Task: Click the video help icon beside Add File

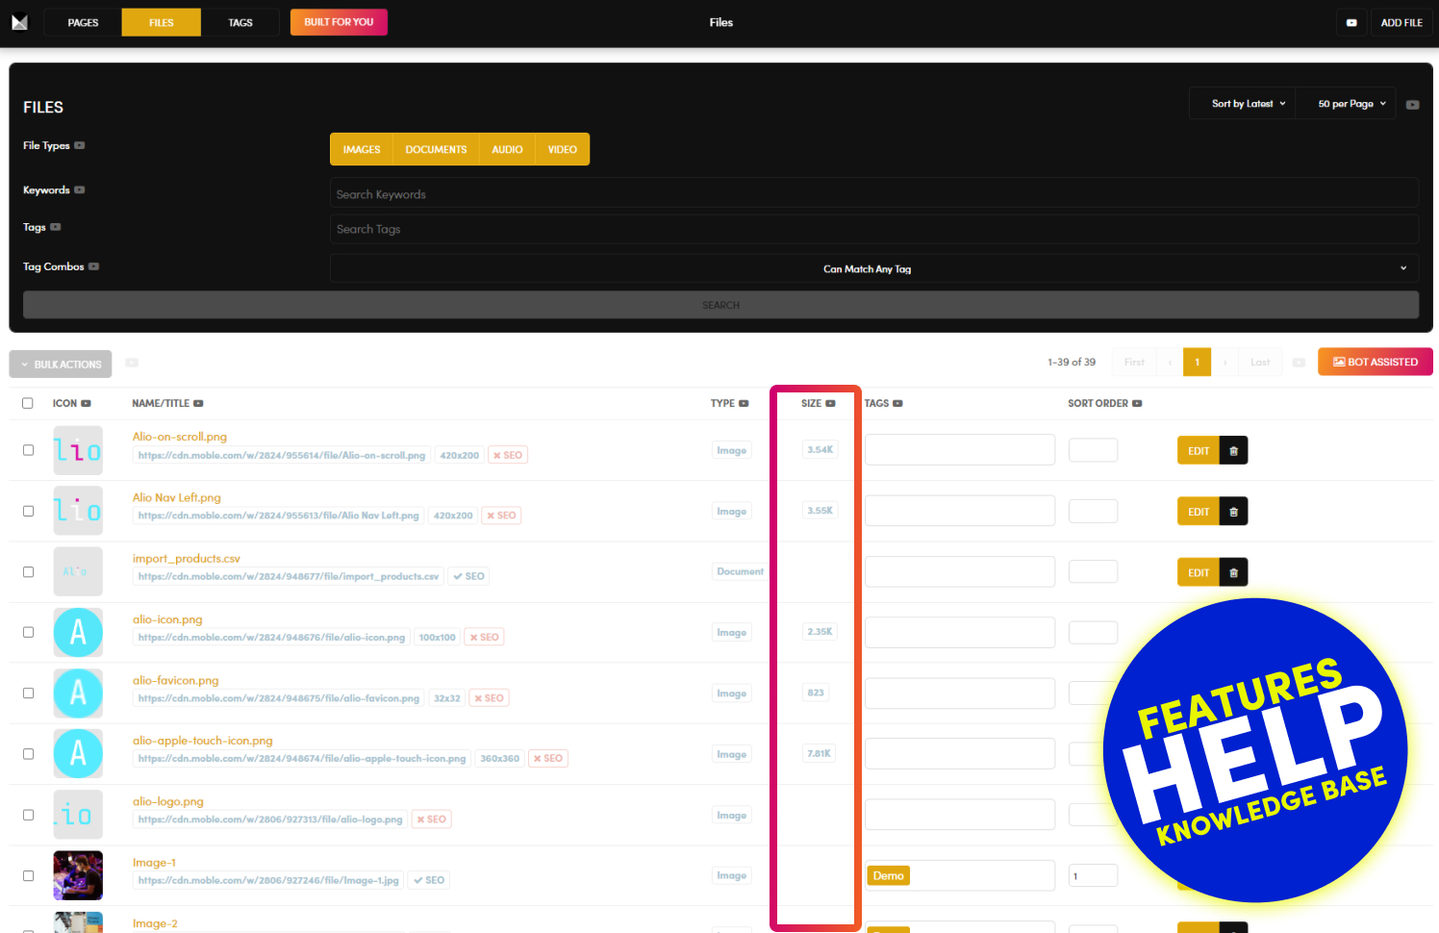Action: click(x=1351, y=22)
